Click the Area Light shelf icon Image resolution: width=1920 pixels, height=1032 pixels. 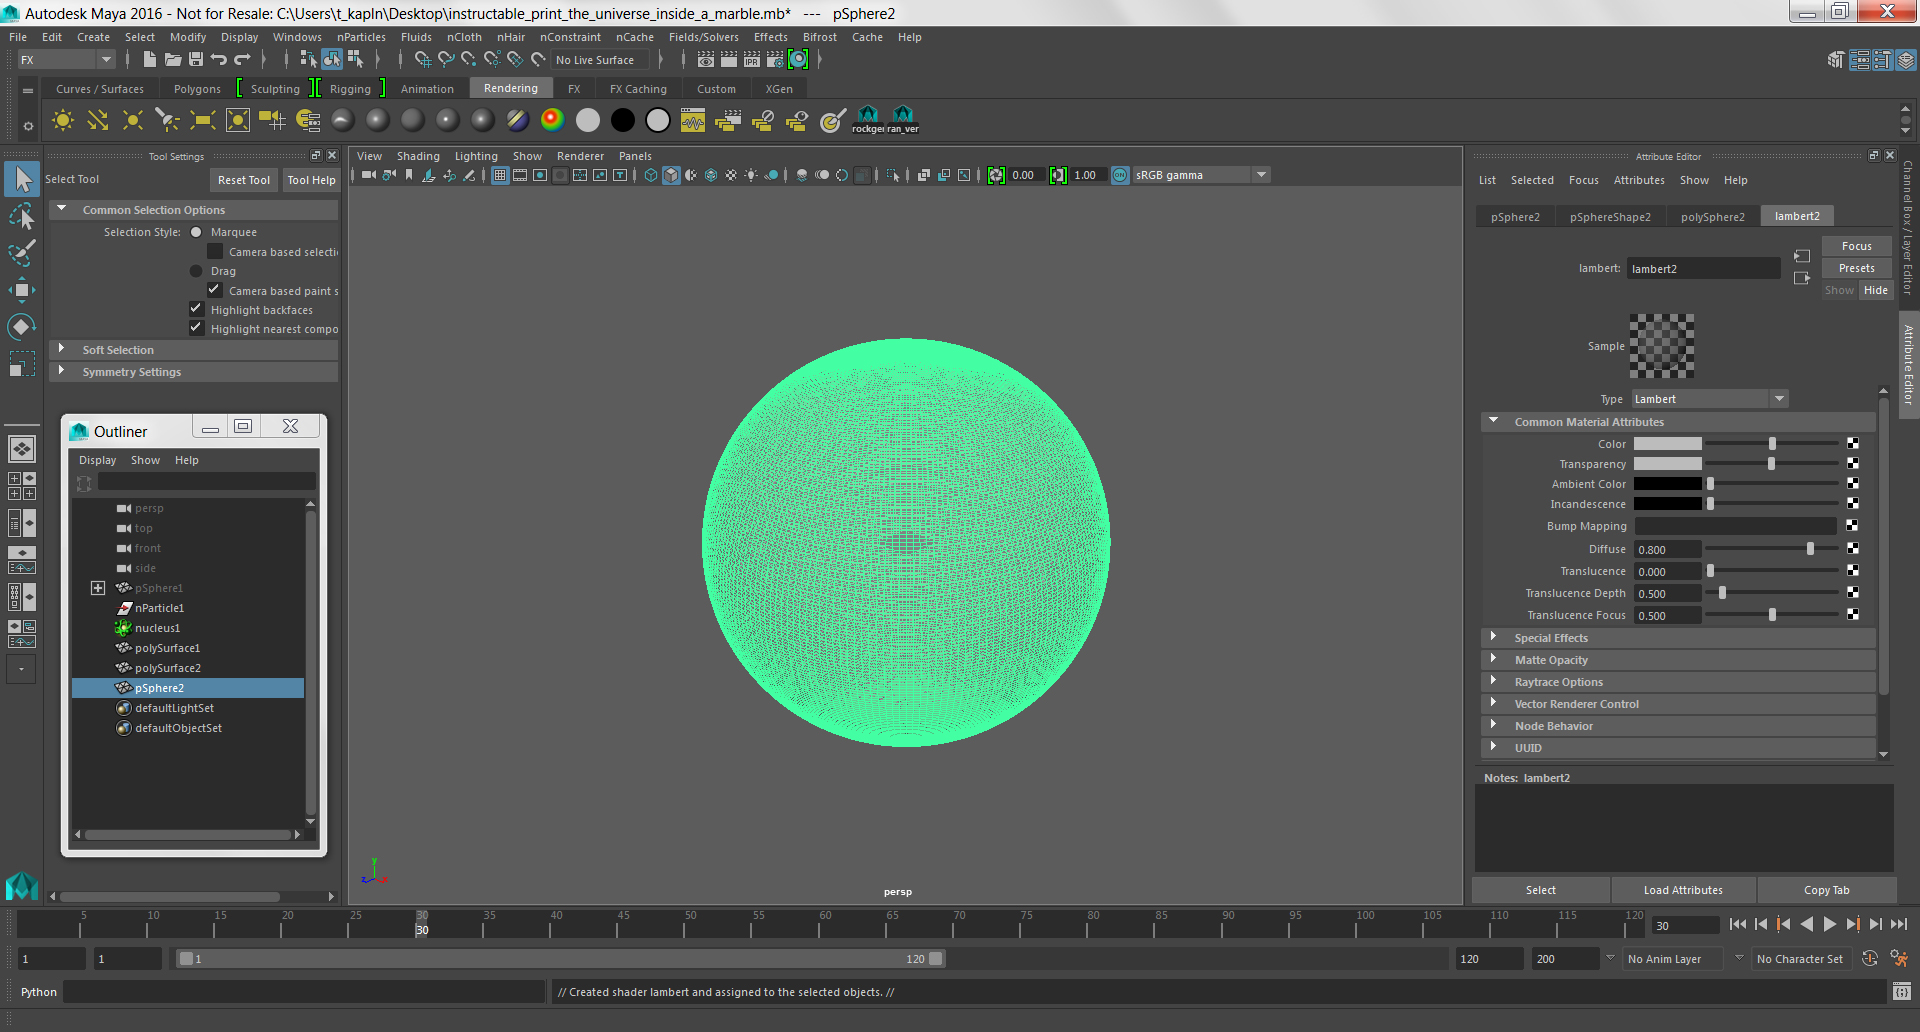(203, 121)
